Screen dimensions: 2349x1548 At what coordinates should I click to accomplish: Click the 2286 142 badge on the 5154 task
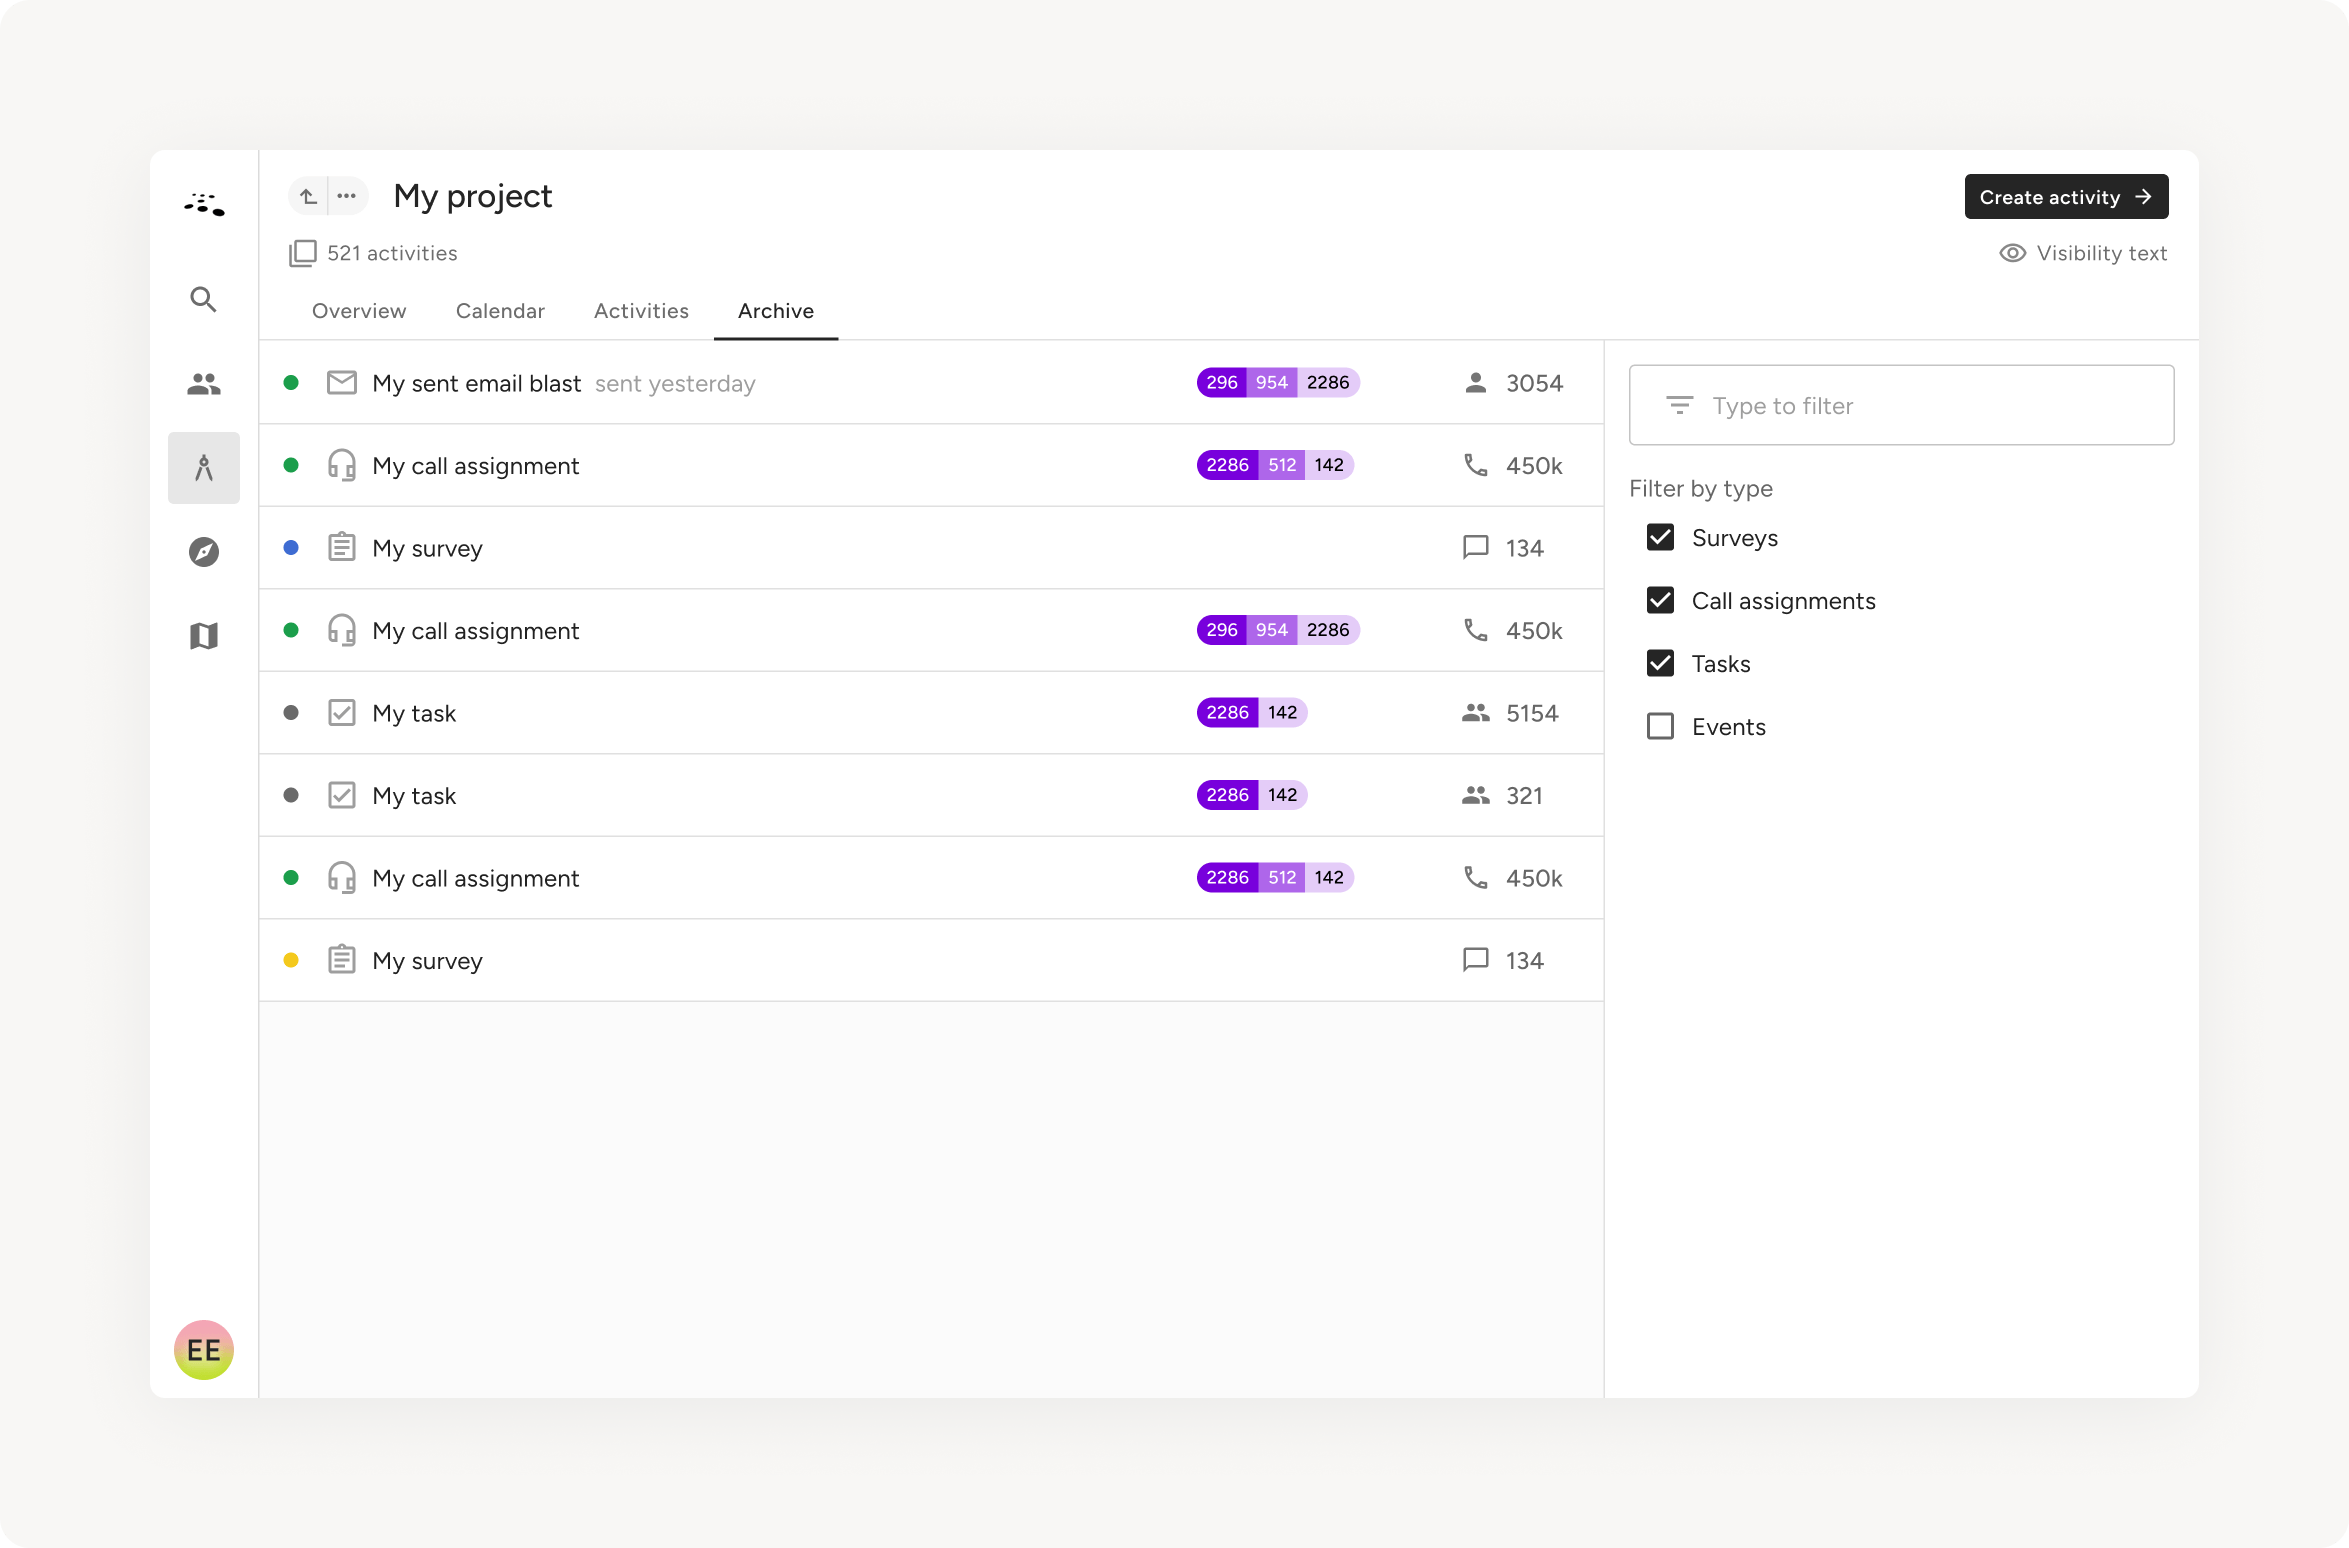1252,713
